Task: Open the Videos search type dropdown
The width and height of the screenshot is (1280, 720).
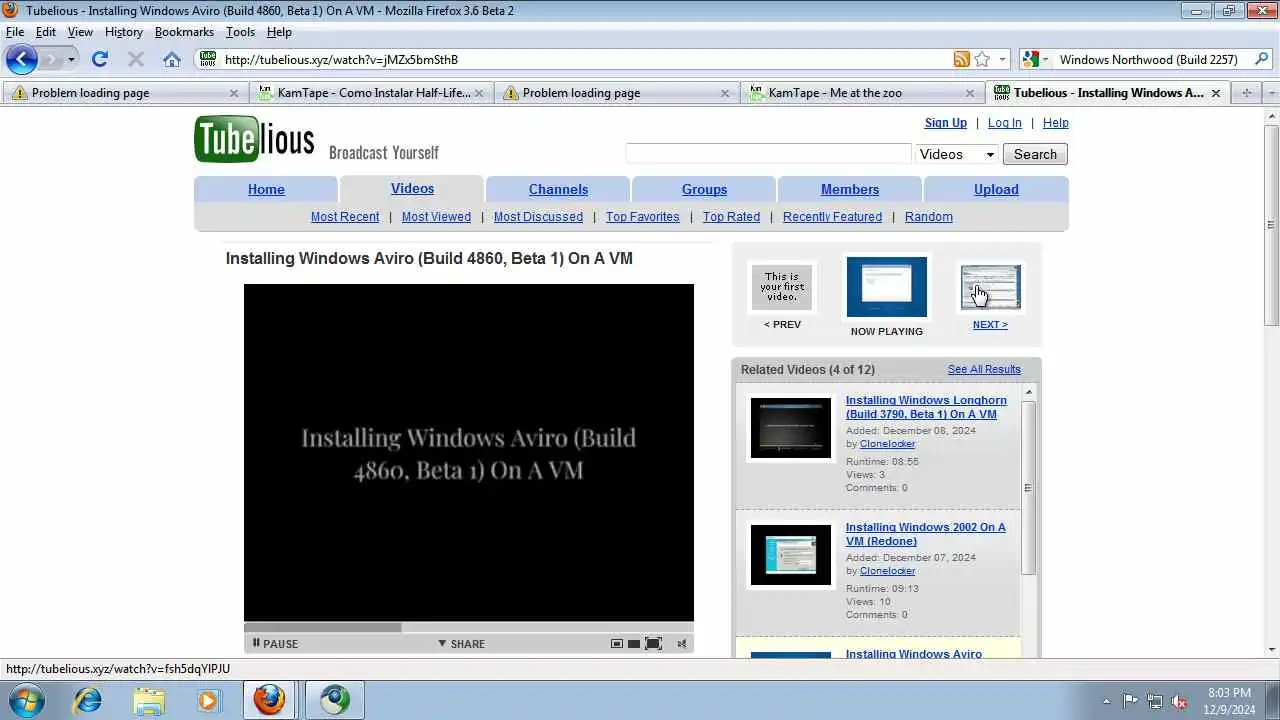Action: 957,154
